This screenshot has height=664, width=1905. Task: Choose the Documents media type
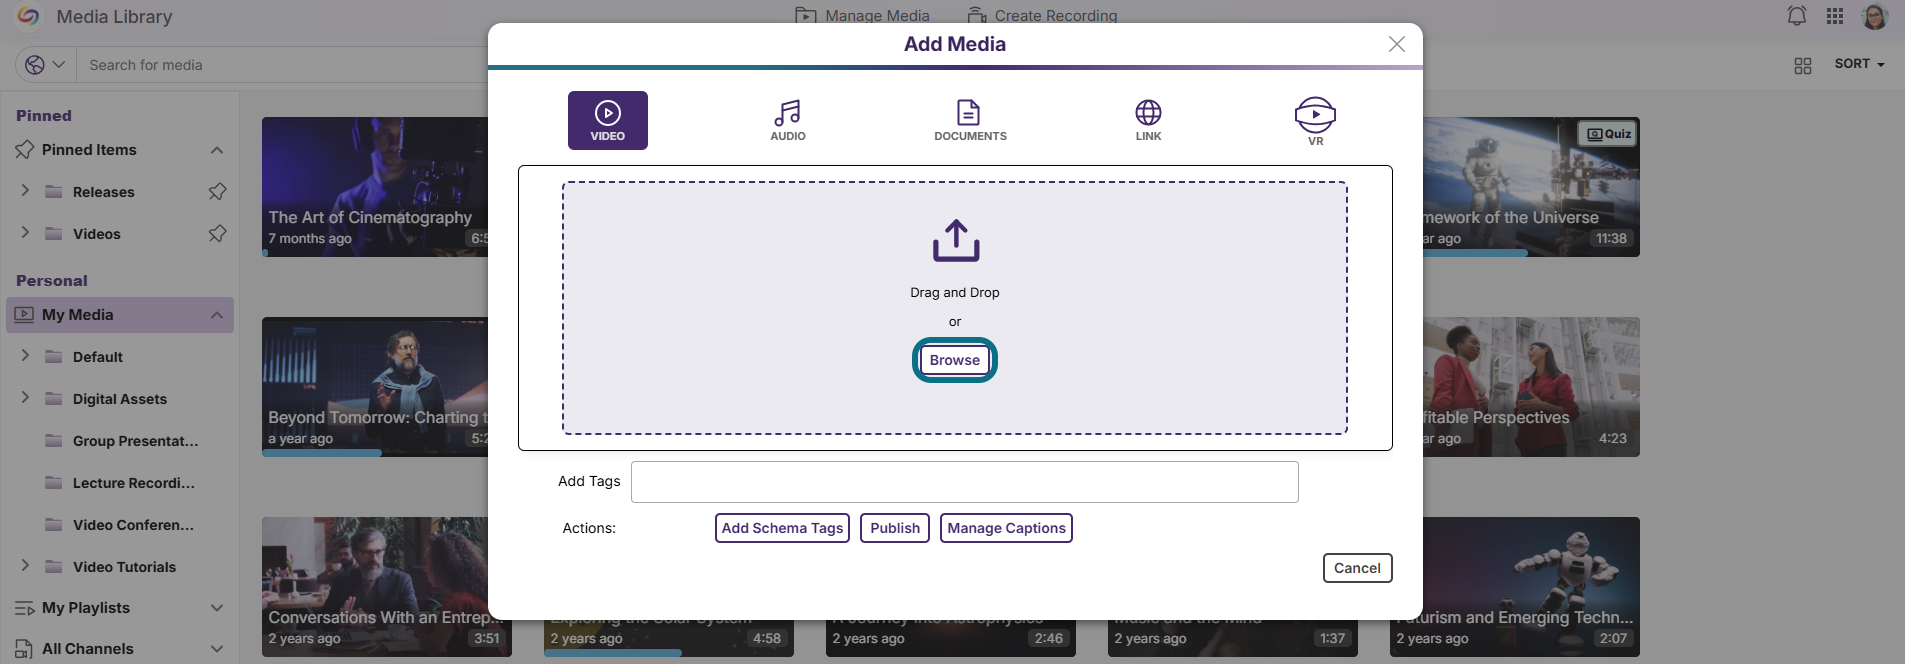coord(970,120)
